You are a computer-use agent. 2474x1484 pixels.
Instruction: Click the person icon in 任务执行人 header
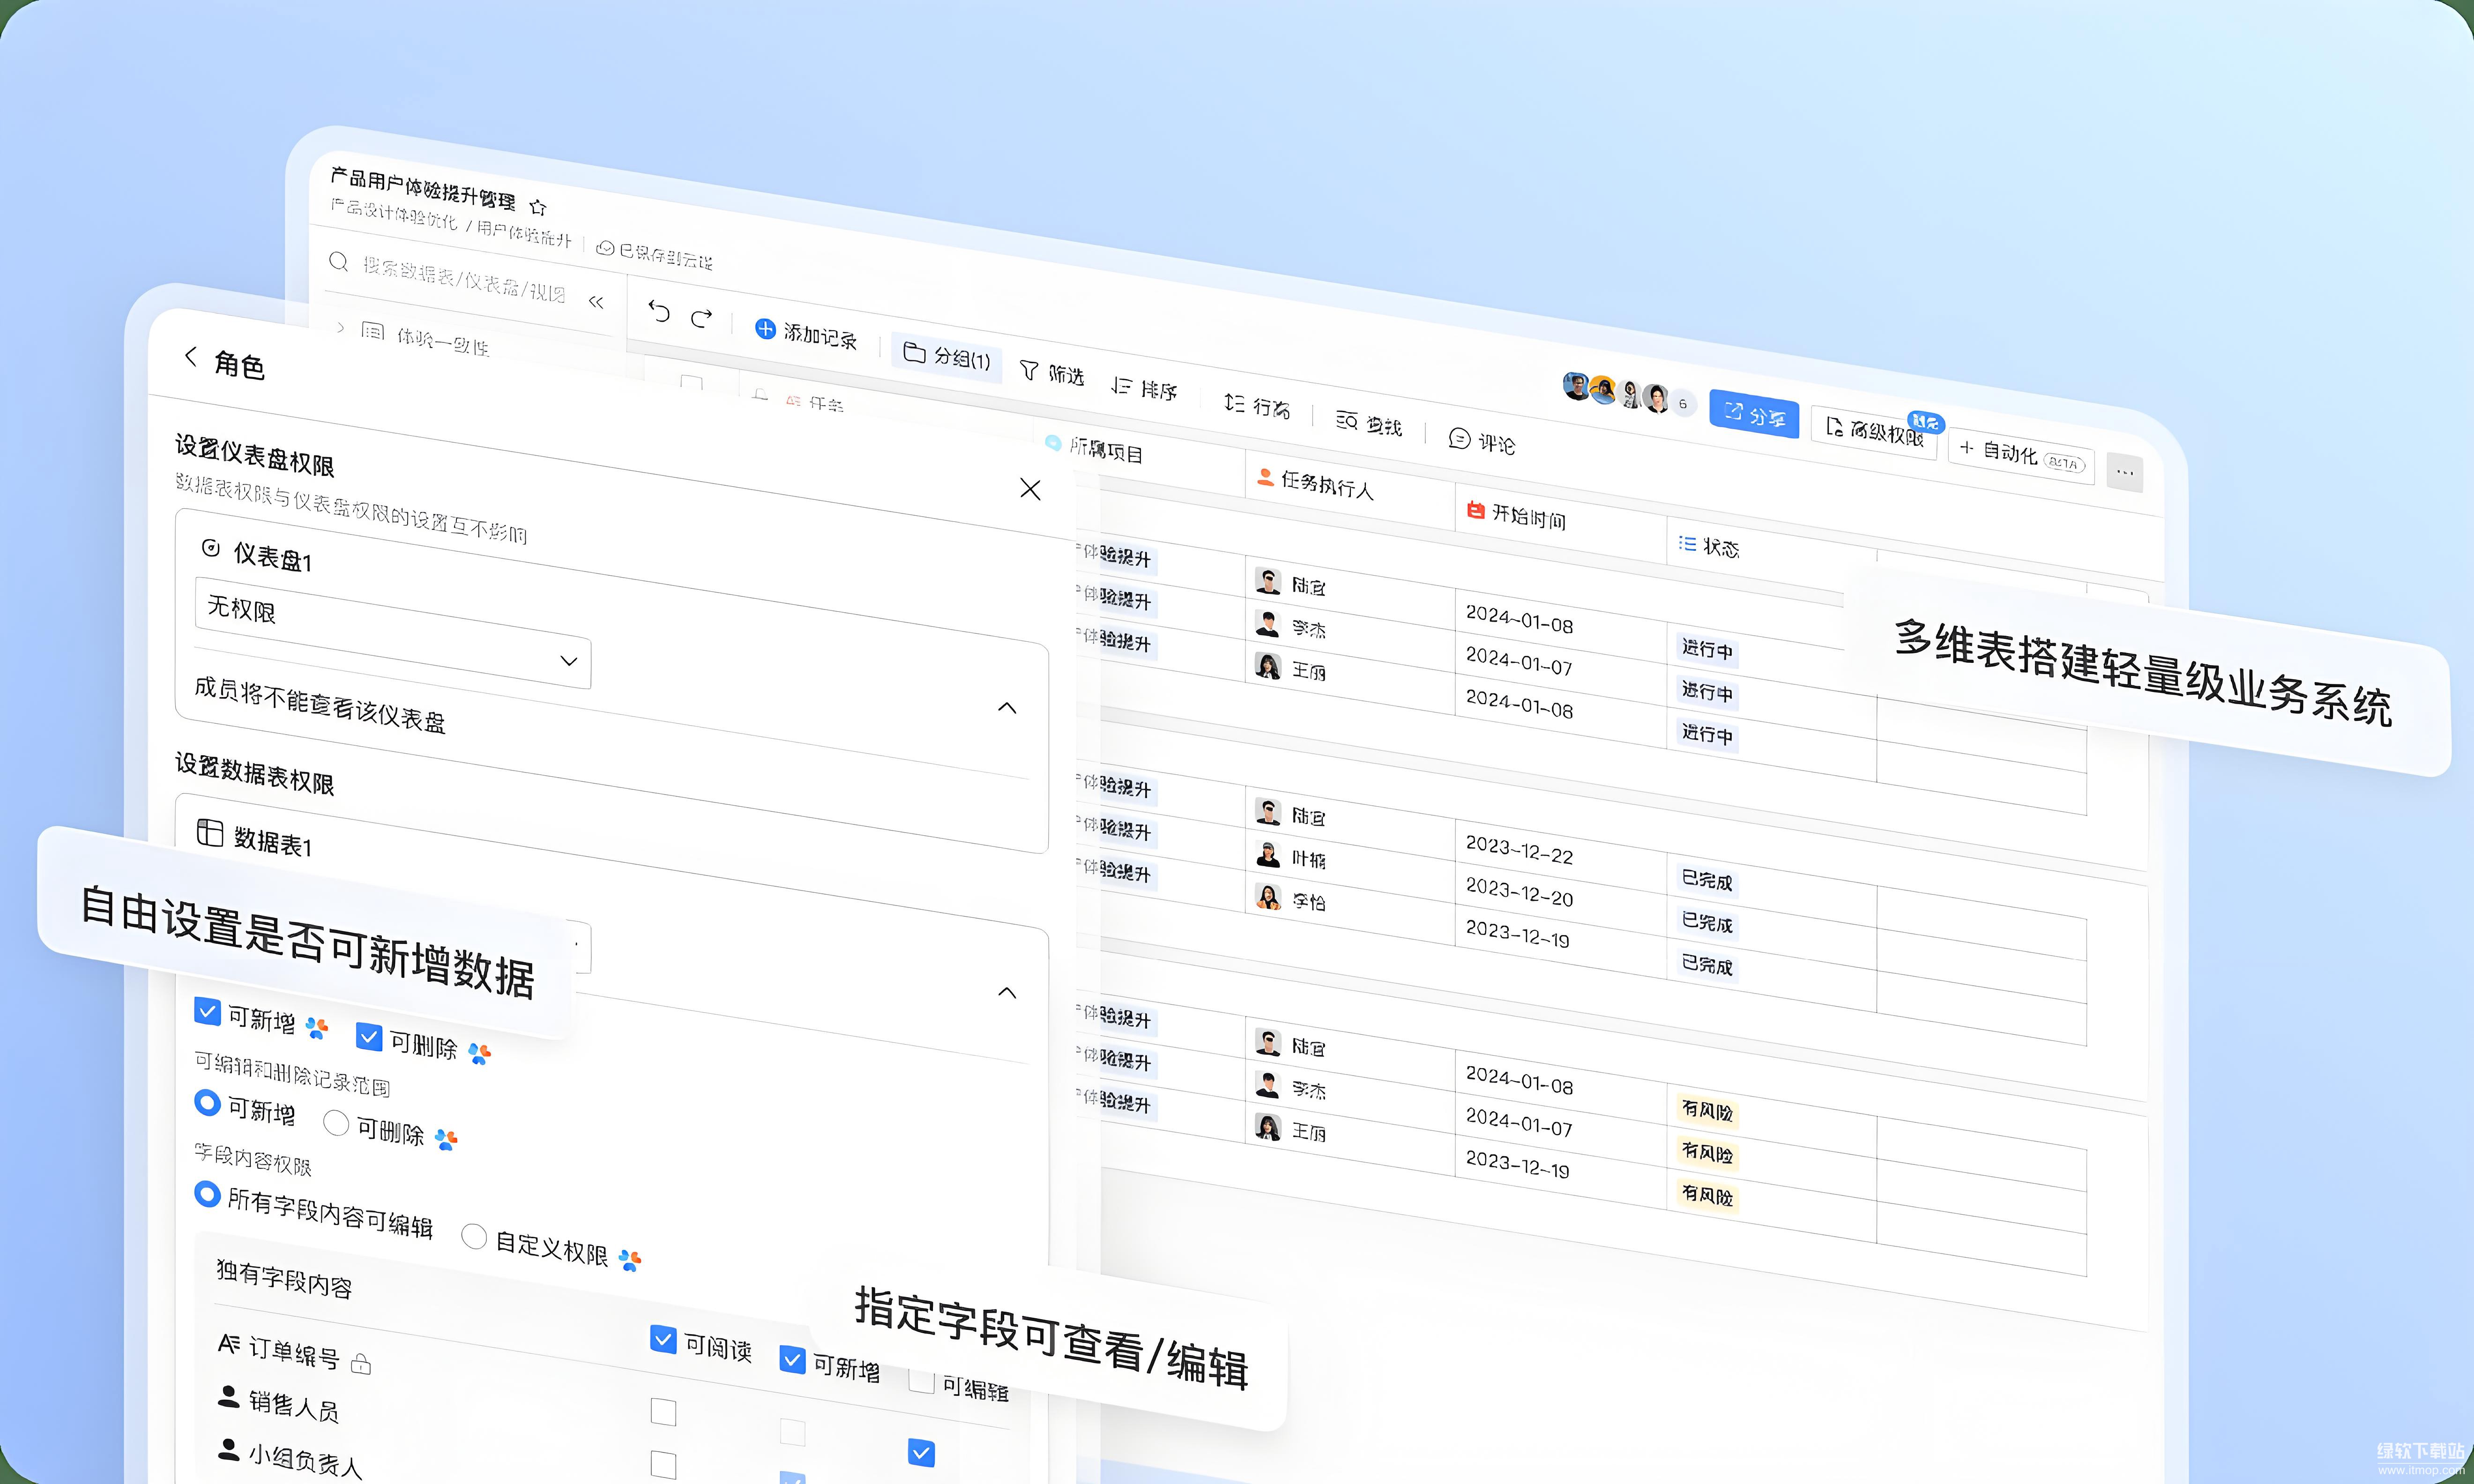click(x=1265, y=477)
